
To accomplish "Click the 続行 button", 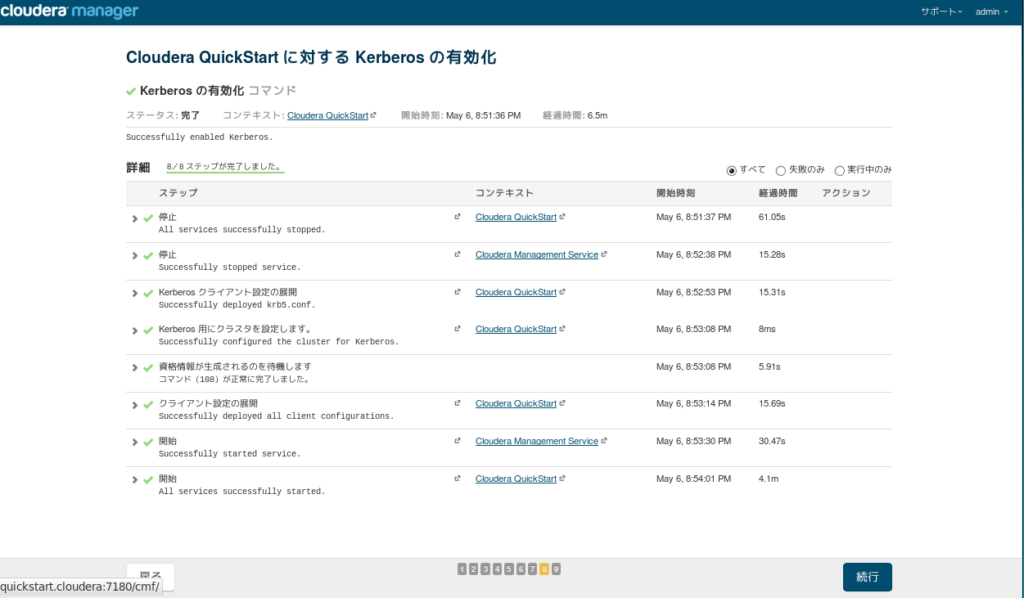I will 867,577.
